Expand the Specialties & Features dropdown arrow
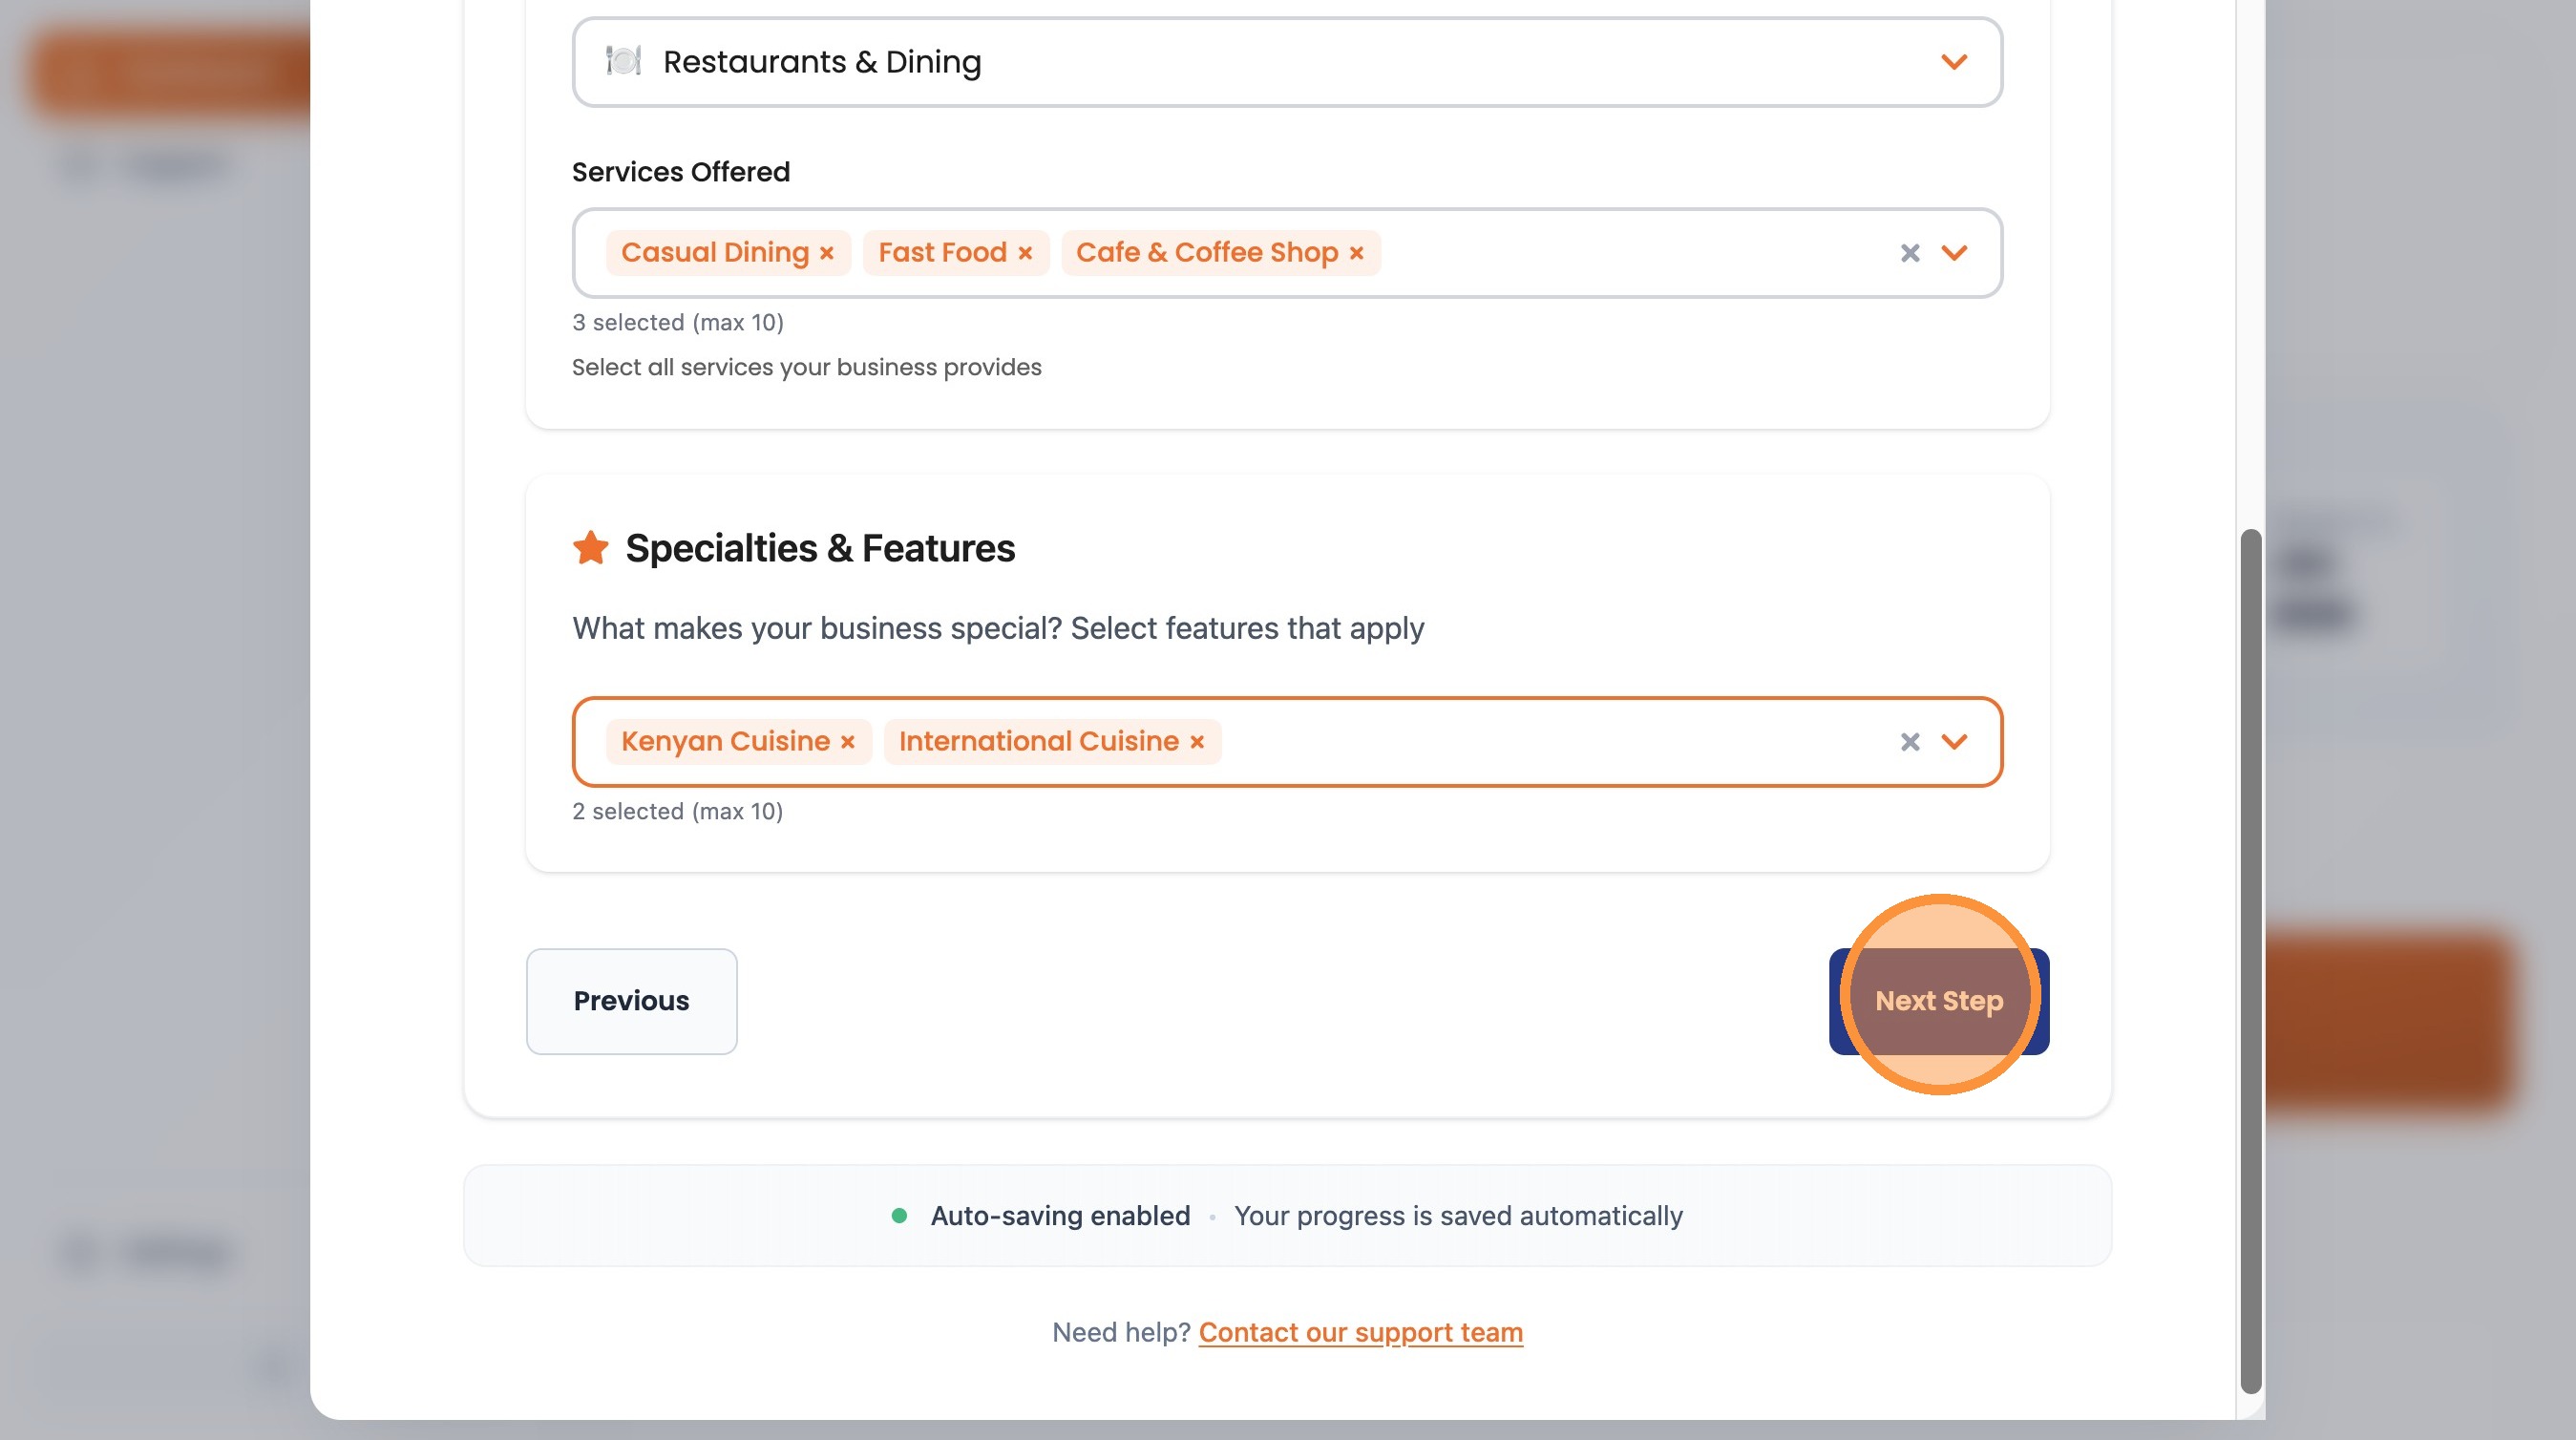The height and width of the screenshot is (1440, 2576). pos(1953,742)
